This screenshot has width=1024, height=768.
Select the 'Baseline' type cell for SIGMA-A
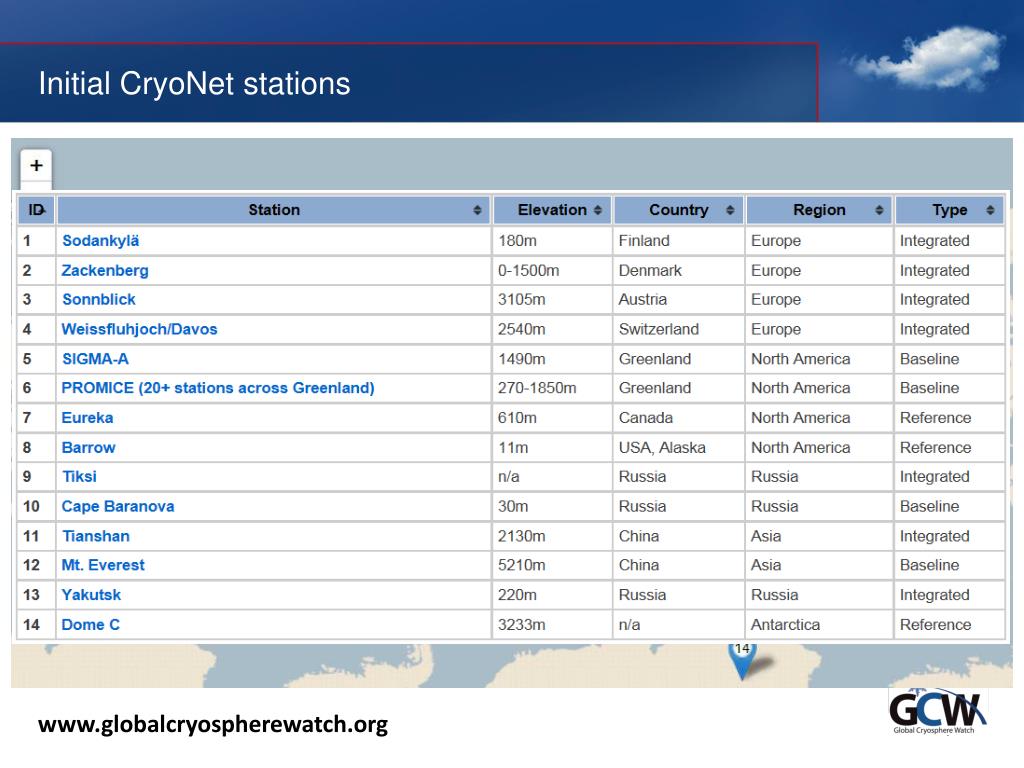pos(950,359)
